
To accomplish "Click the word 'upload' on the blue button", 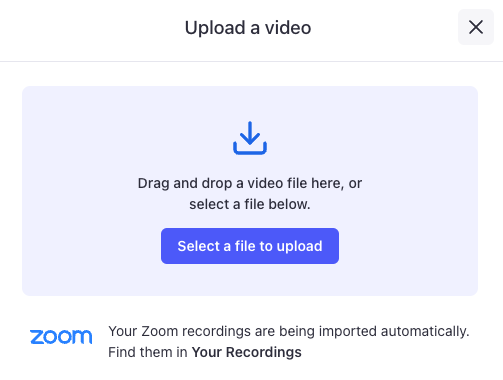I will click(x=299, y=247).
